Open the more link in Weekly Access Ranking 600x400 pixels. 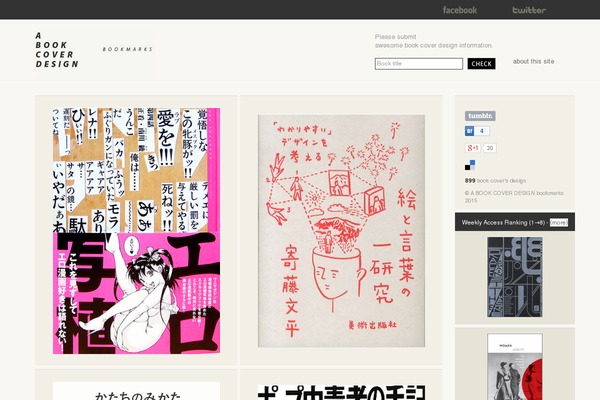[x=559, y=222]
